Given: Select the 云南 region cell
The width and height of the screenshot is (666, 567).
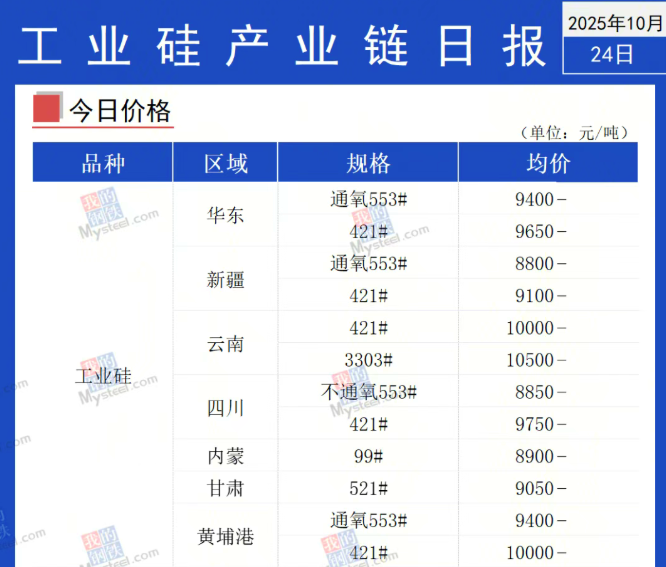Looking at the screenshot, I should (x=226, y=344).
